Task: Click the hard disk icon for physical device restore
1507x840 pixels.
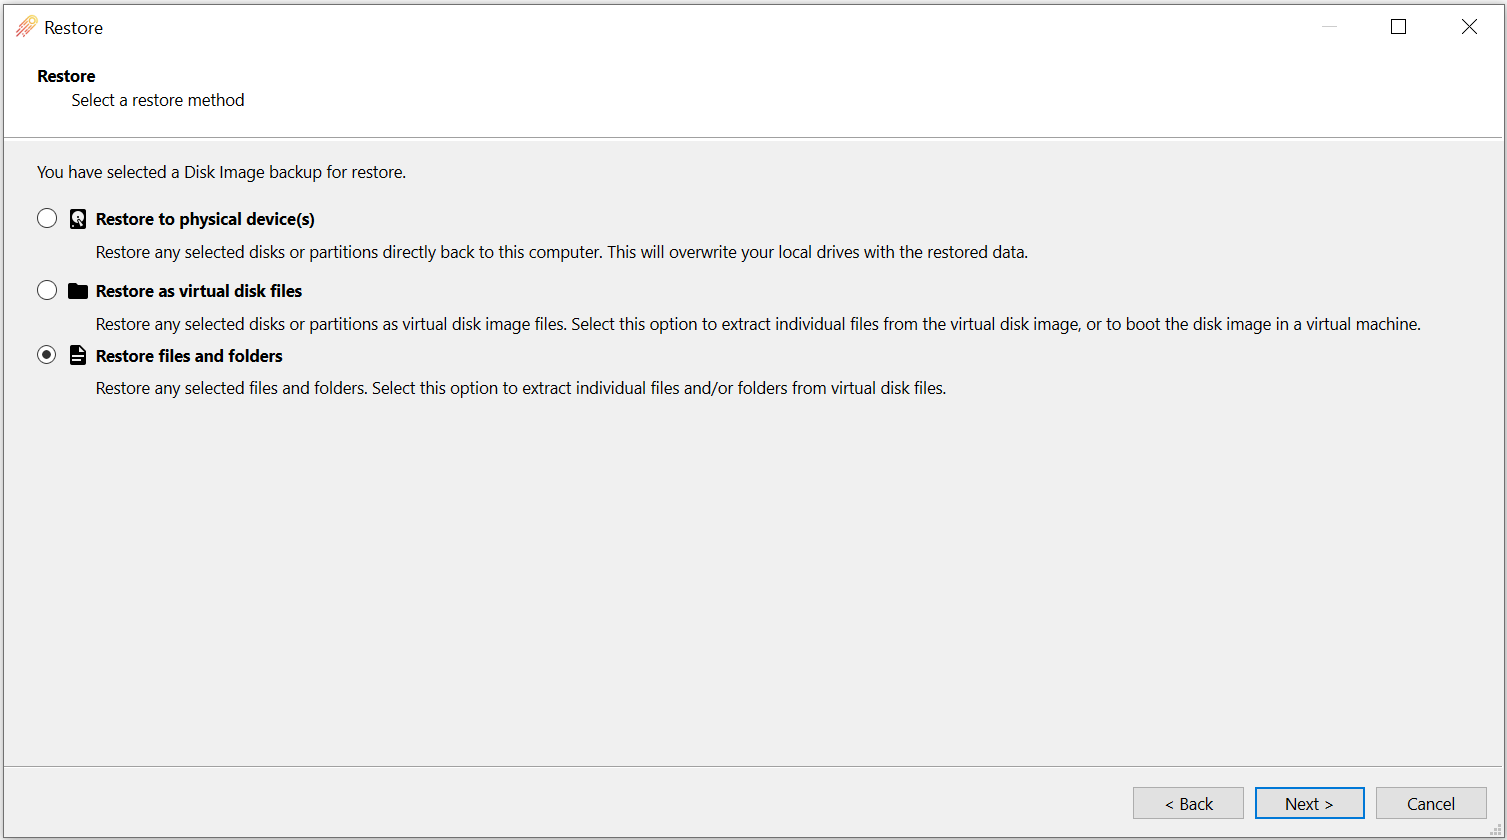Action: [x=78, y=219]
